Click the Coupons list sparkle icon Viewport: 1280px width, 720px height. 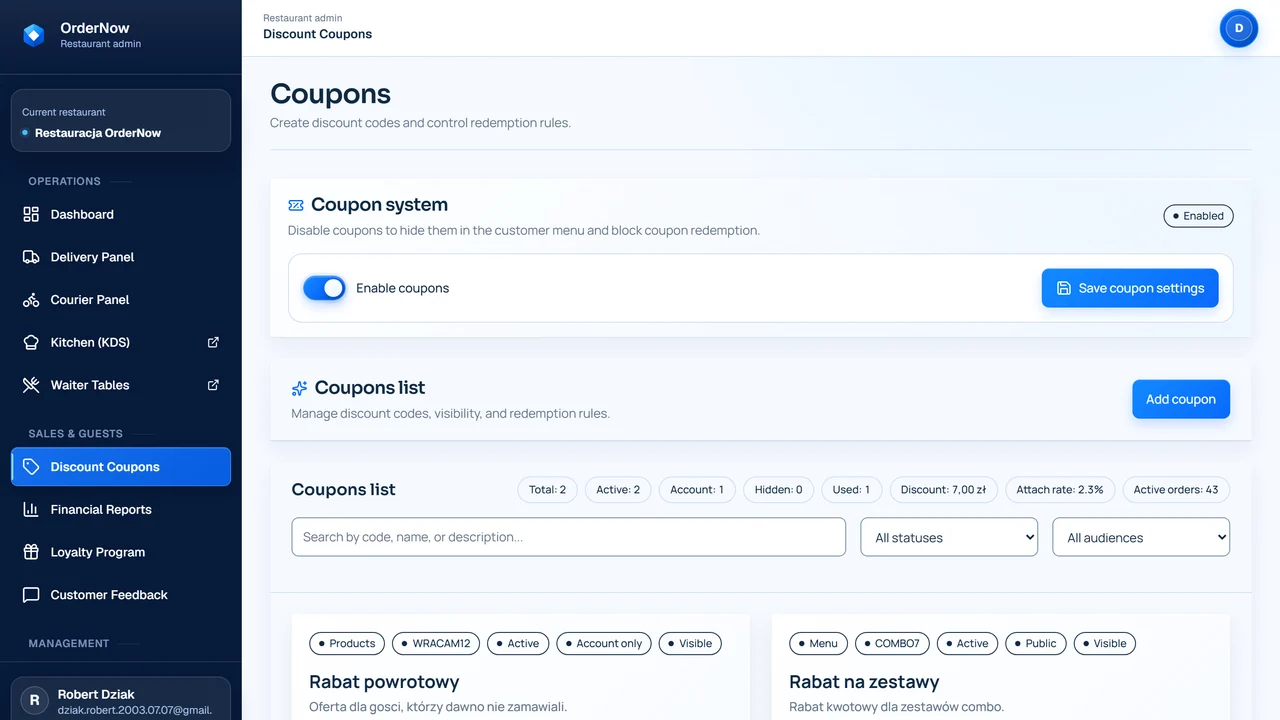(x=299, y=388)
